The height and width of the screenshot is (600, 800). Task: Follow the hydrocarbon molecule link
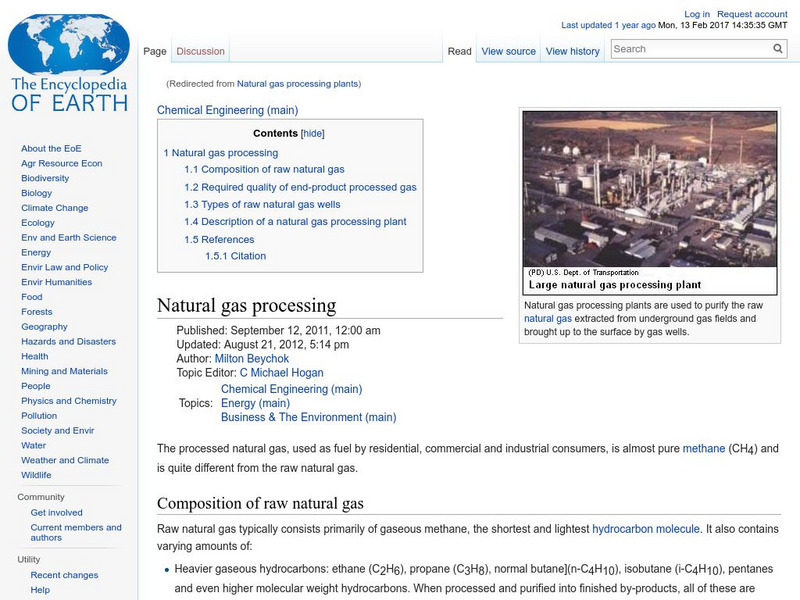pos(645,529)
